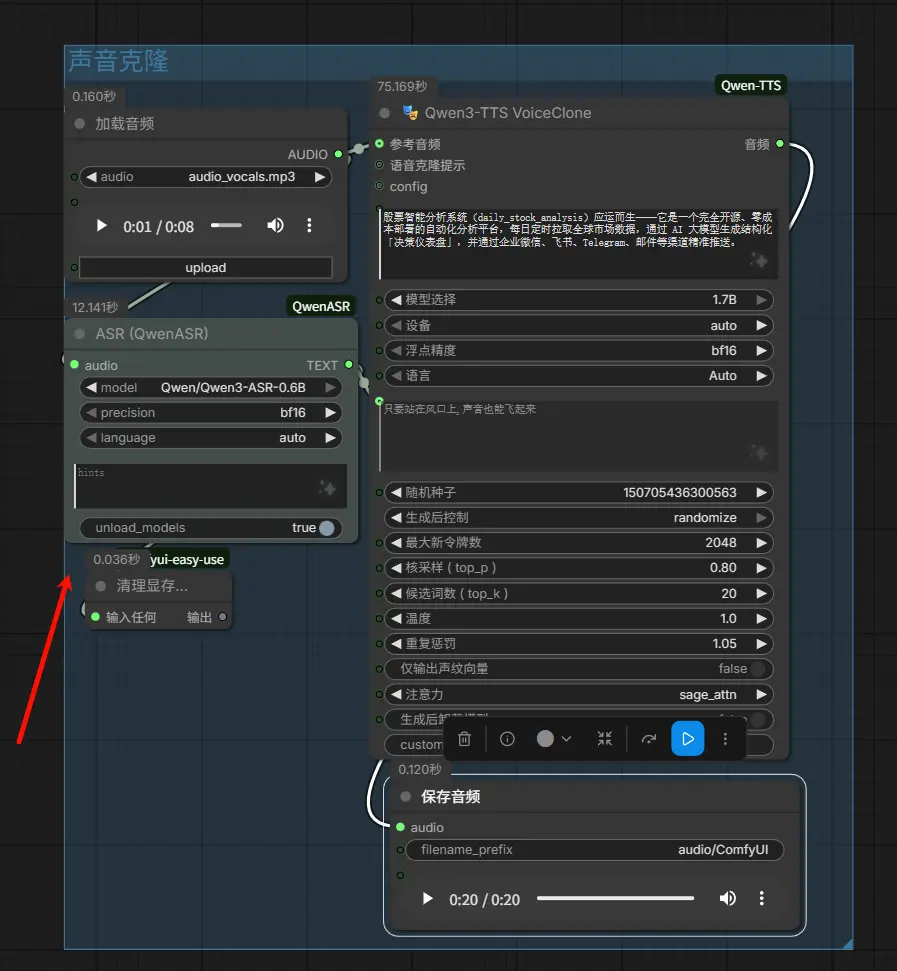Expand the node color picker dropdown chevron
Viewport: 897px width, 971px height.
click(x=566, y=739)
